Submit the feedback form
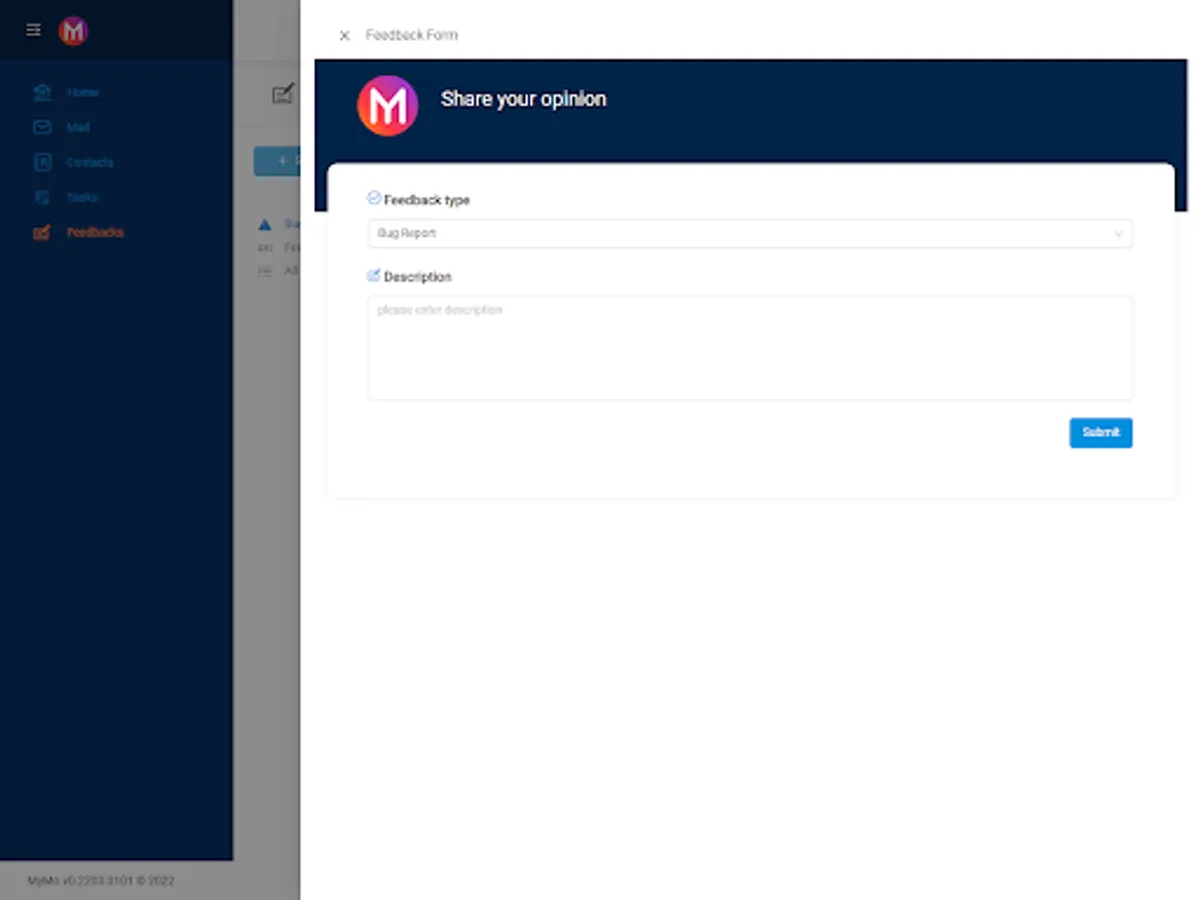 point(1101,432)
